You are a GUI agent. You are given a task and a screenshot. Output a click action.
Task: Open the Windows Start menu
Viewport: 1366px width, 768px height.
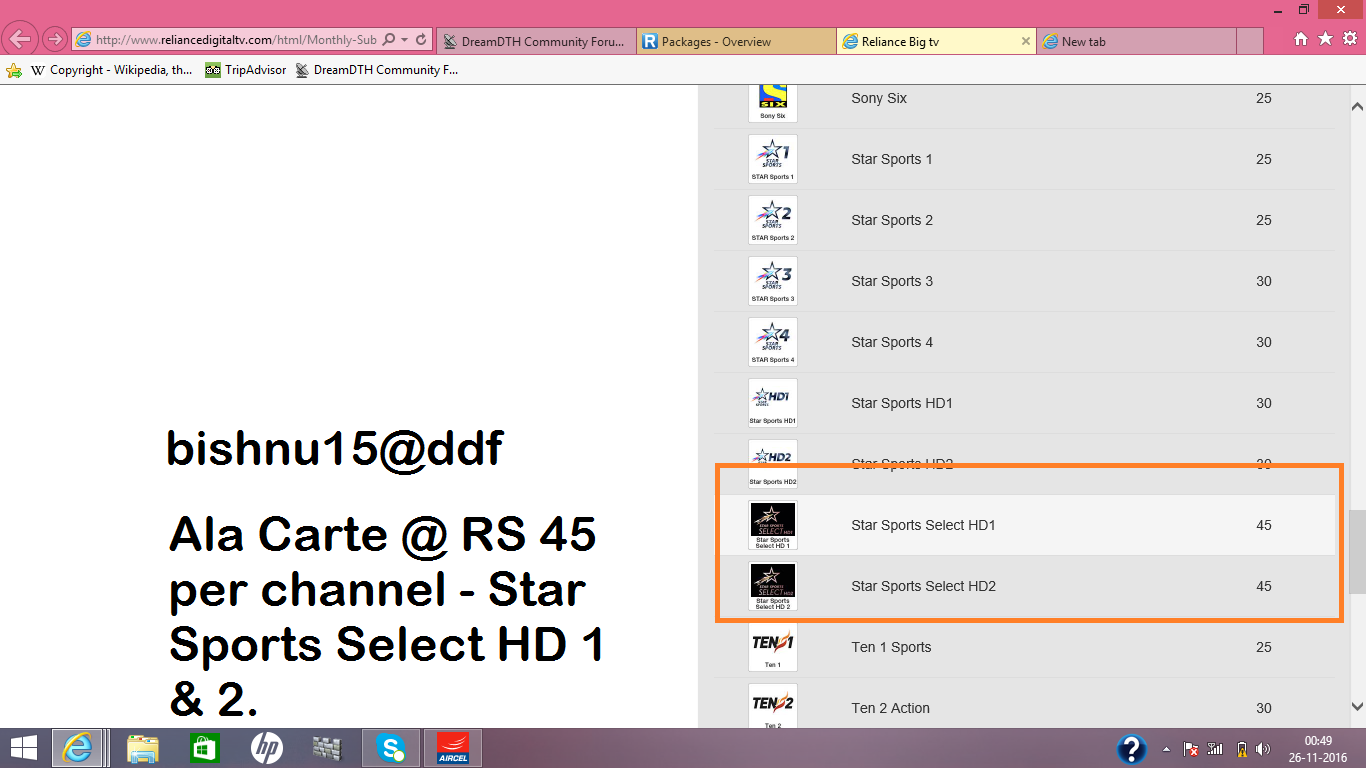click(x=24, y=748)
